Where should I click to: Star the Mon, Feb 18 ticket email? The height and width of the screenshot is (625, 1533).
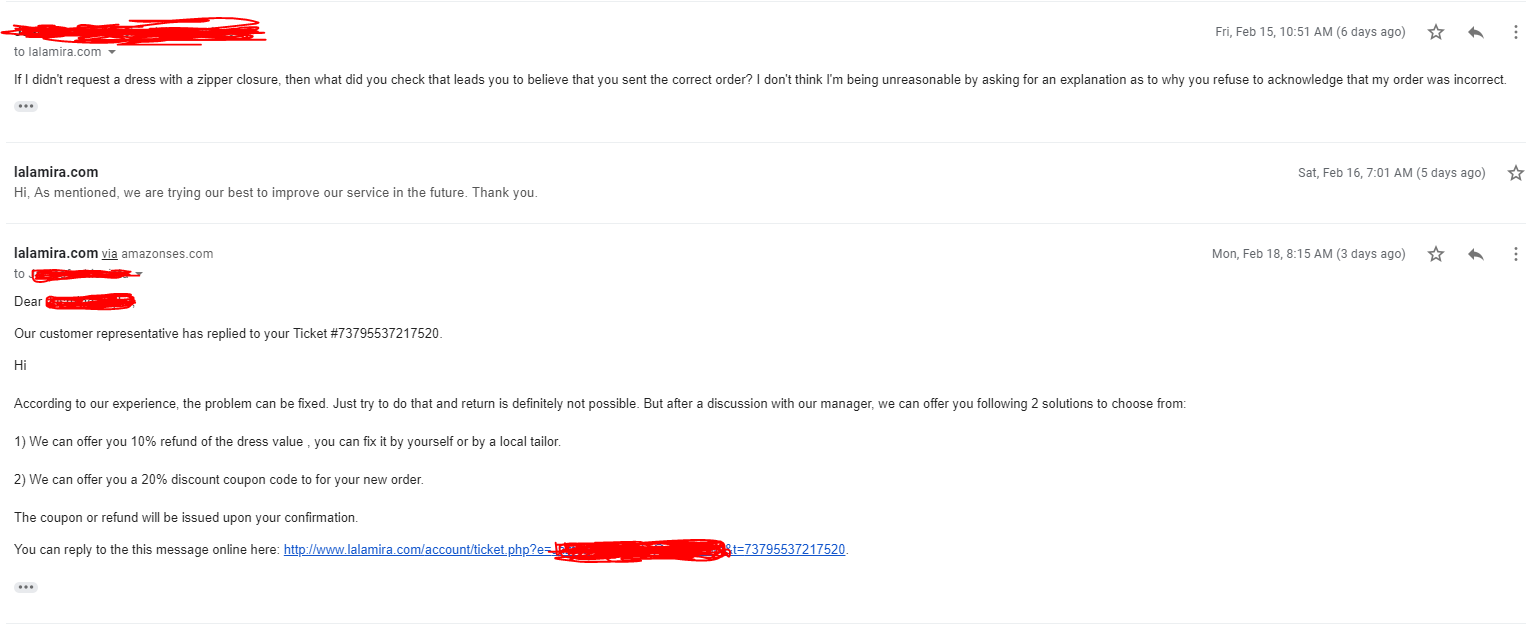1436,254
